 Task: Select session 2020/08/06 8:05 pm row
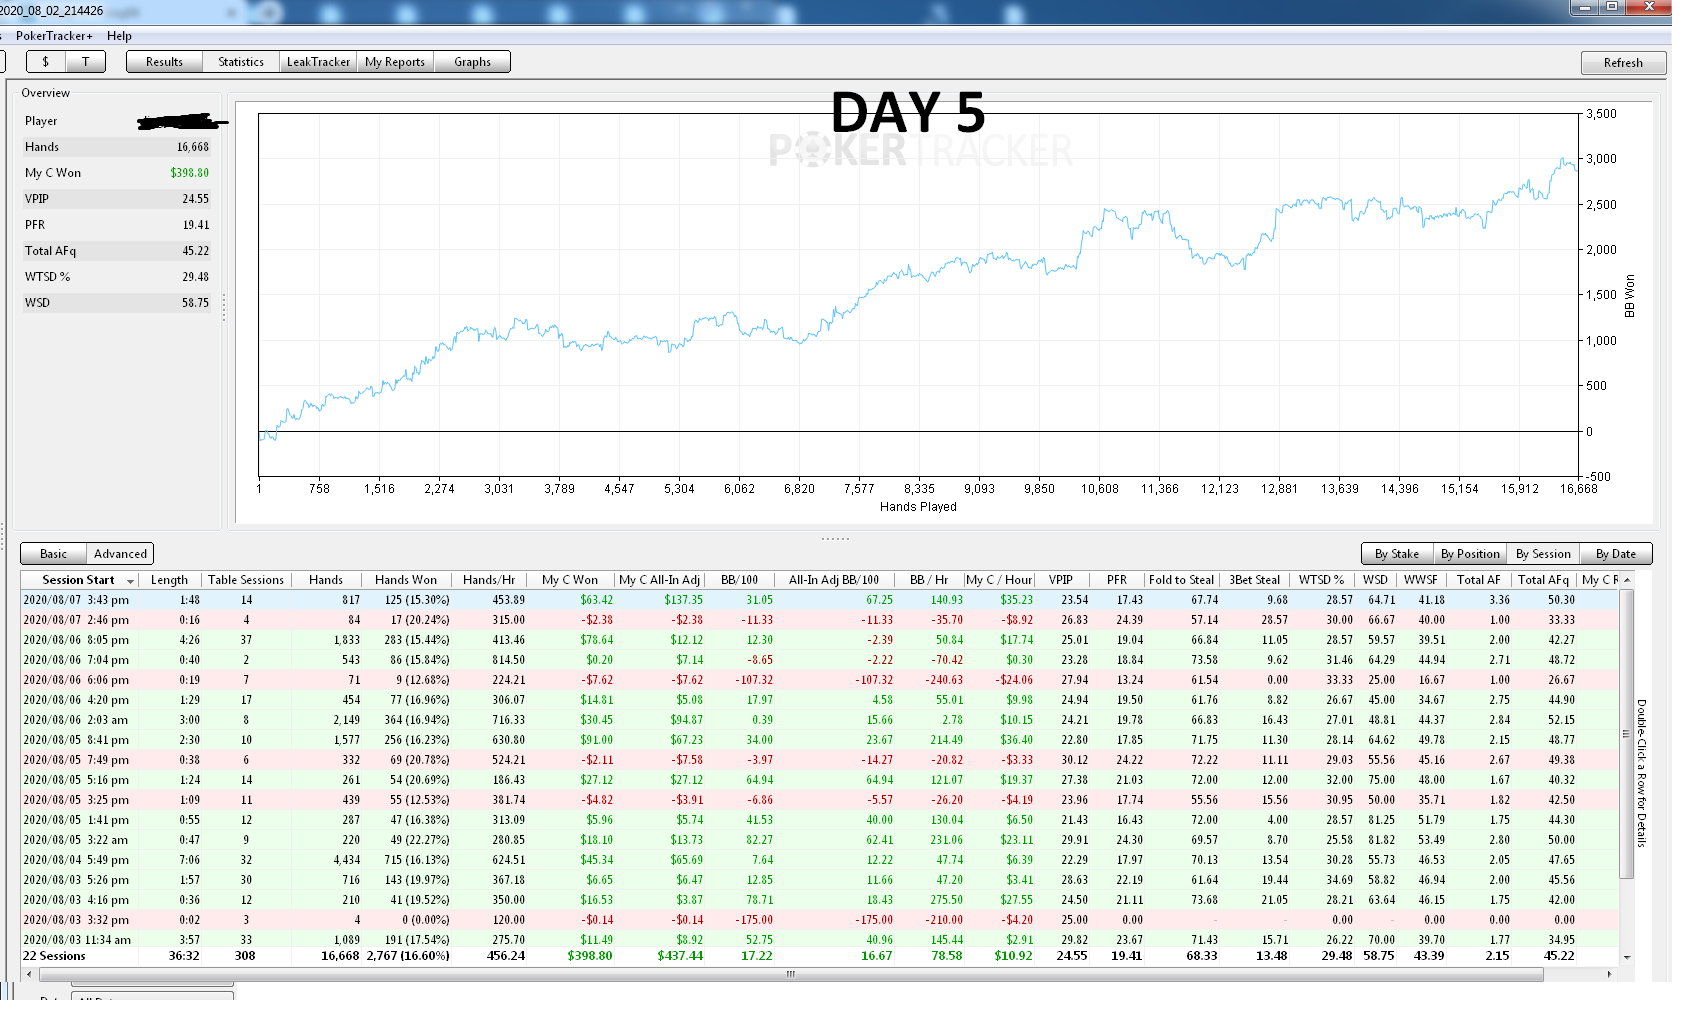point(819,640)
